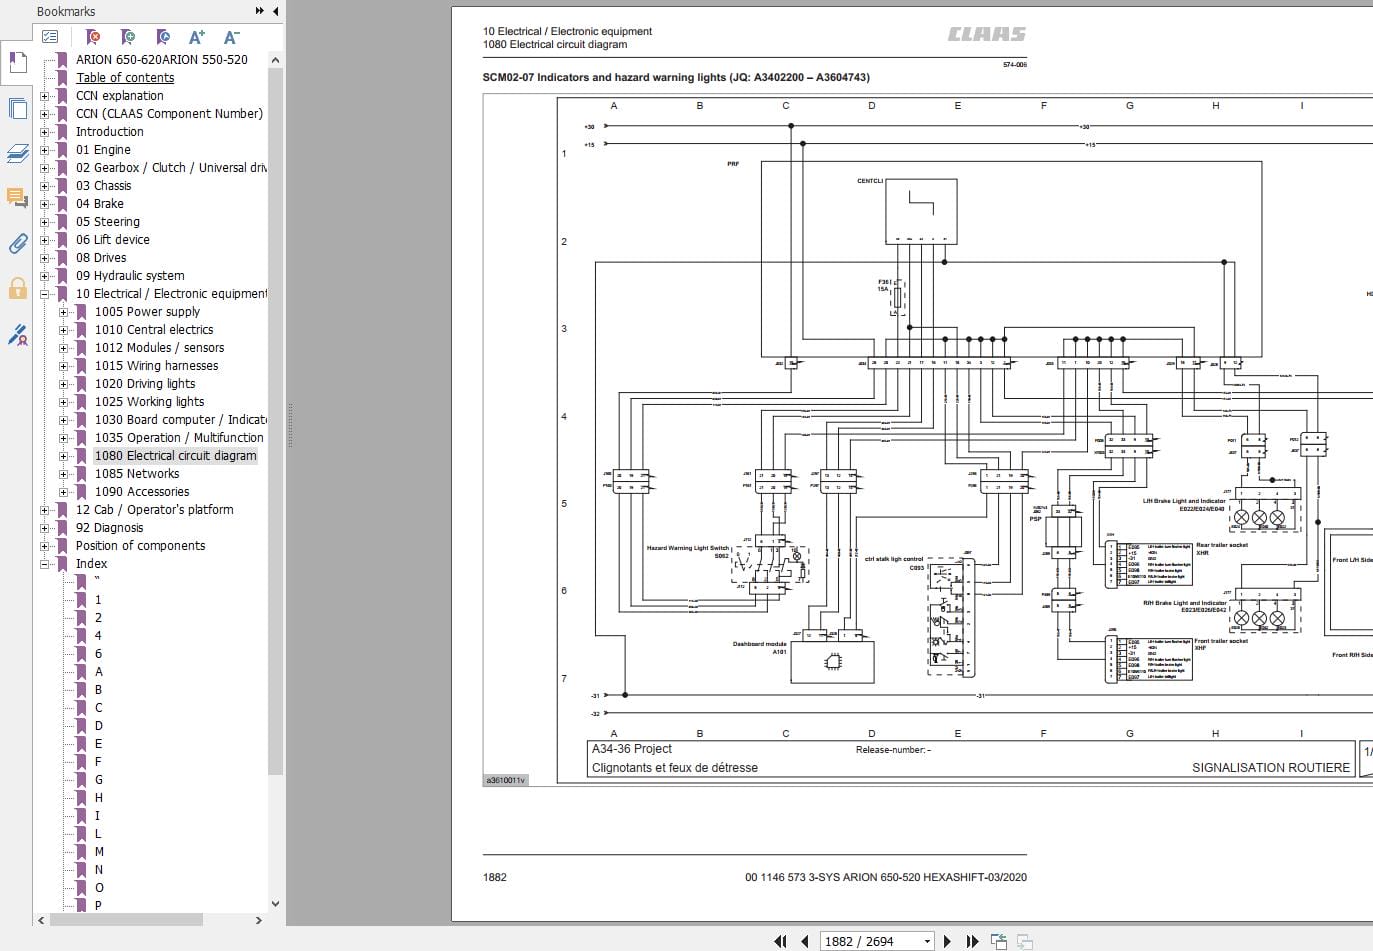Collapse the 10 Electrical / Electronic equipment node
Viewport: 1373px width, 951px height.
point(44,294)
